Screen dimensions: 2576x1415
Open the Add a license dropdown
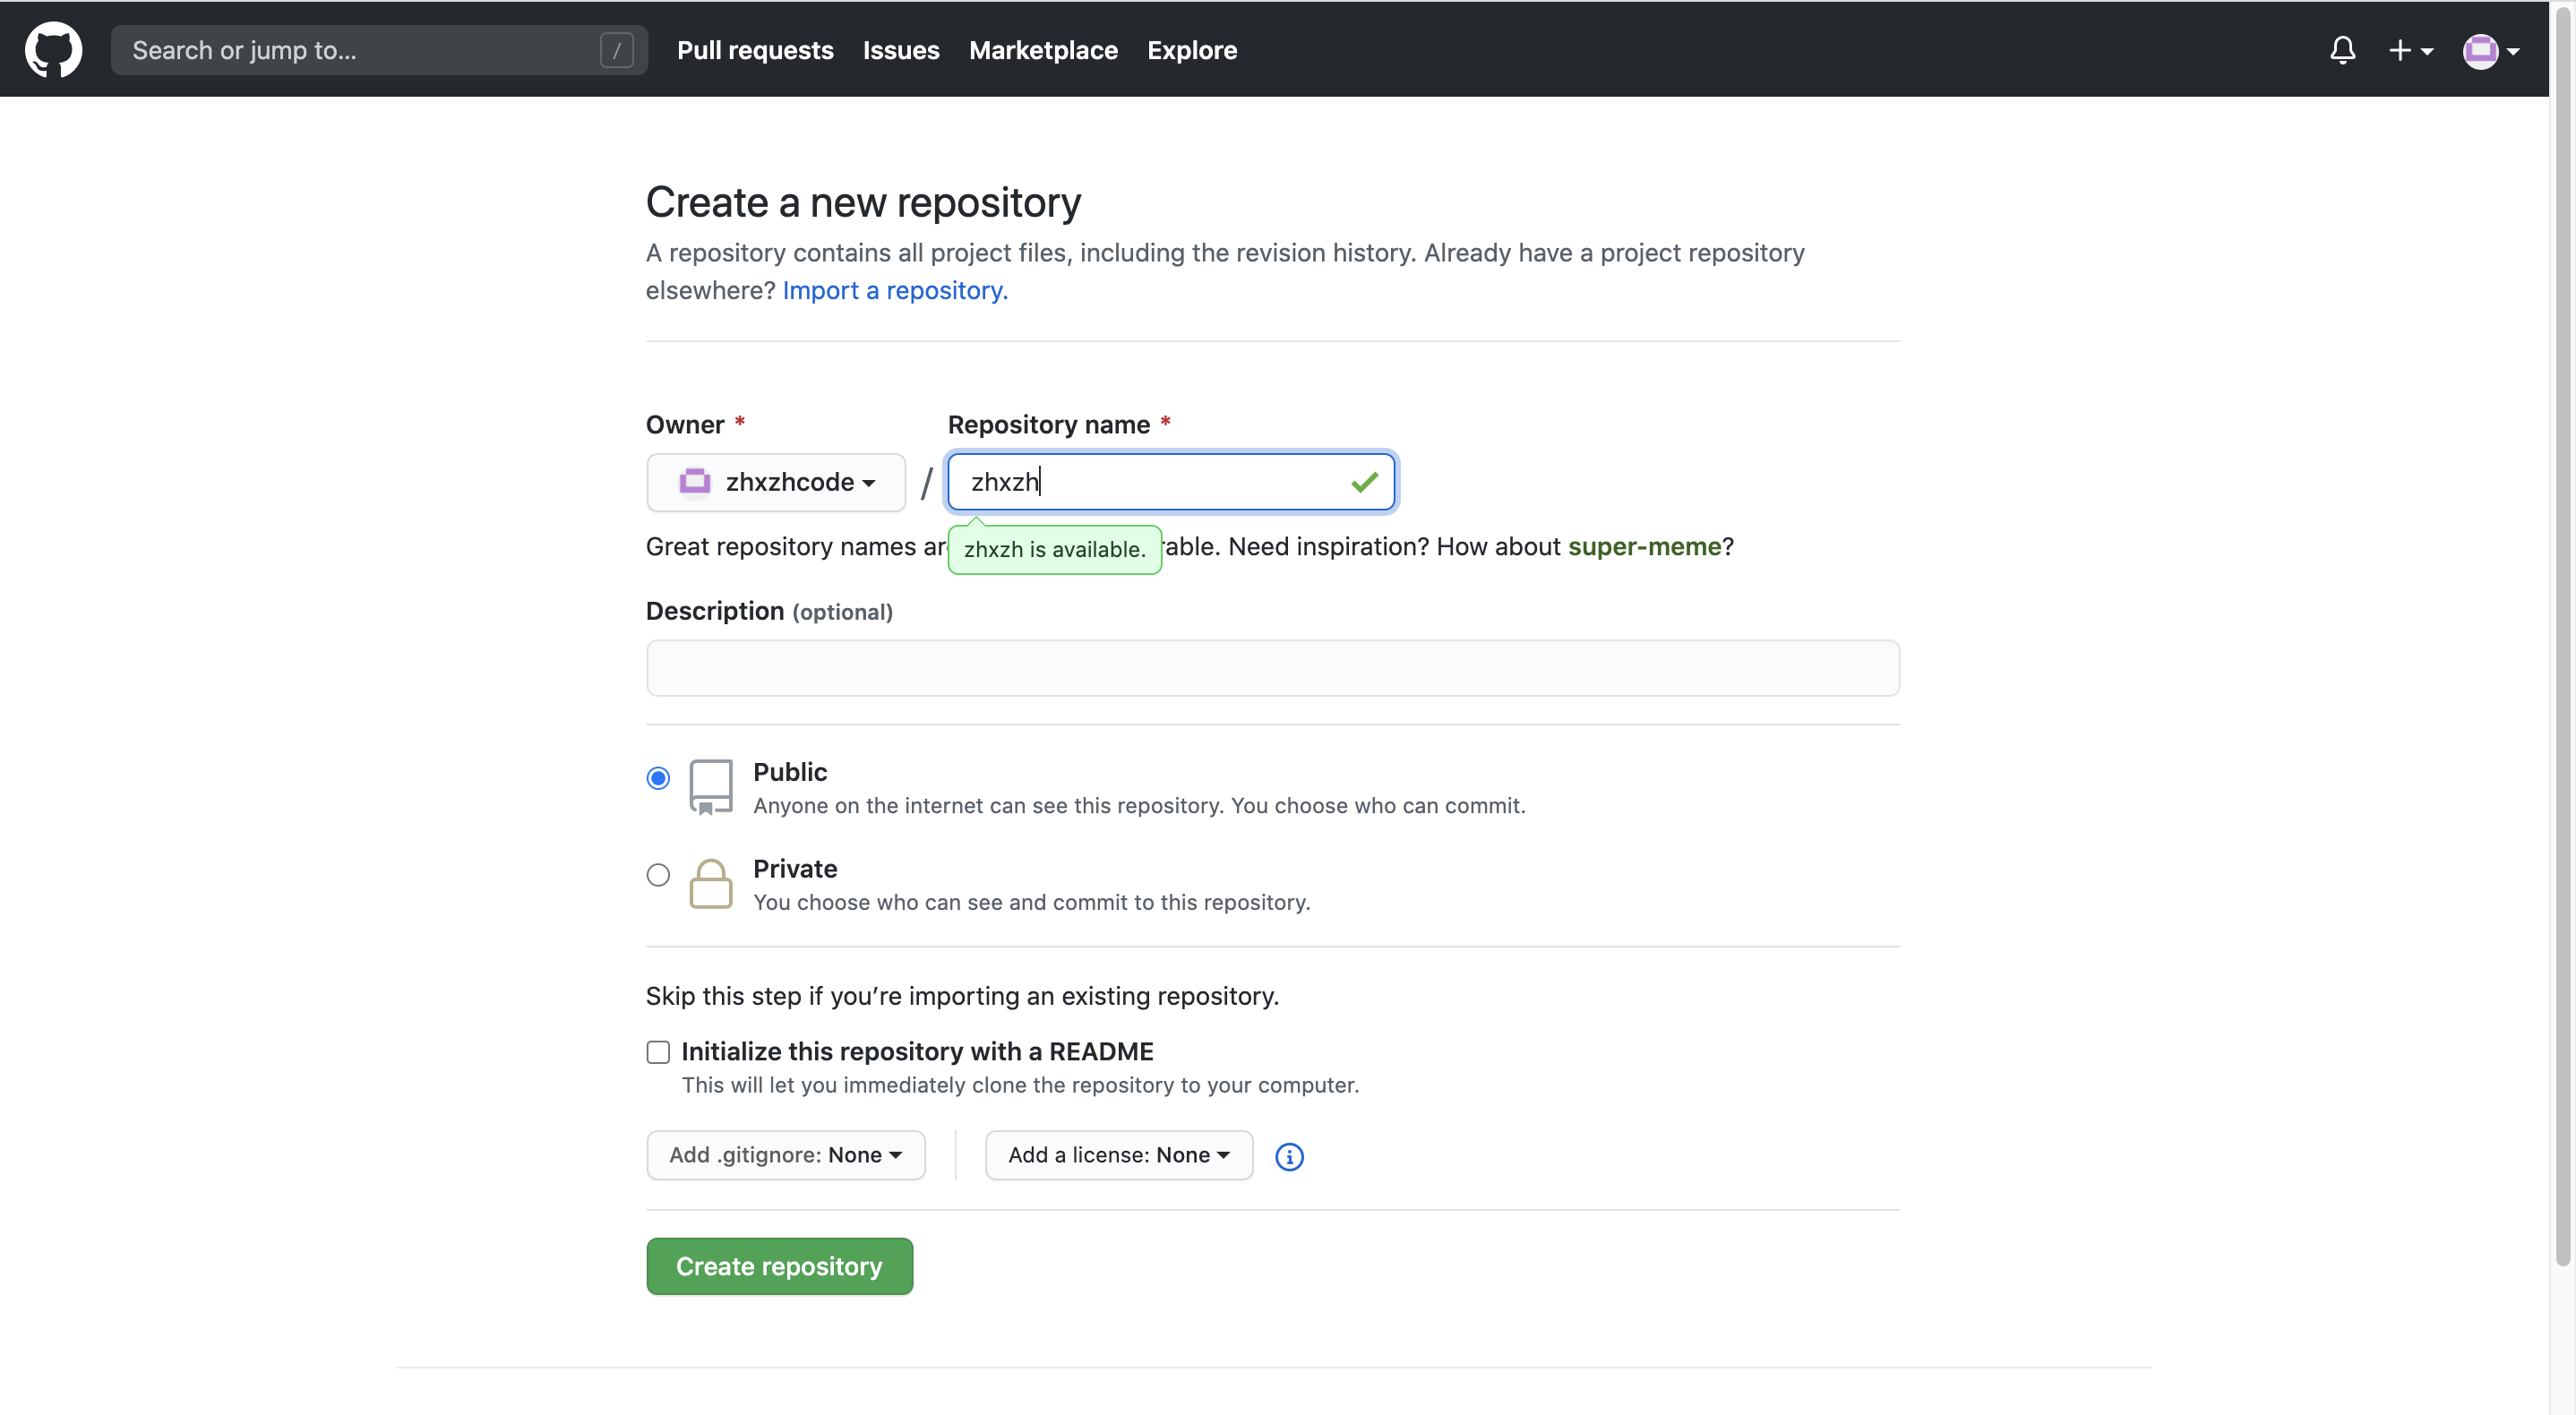1118,1155
